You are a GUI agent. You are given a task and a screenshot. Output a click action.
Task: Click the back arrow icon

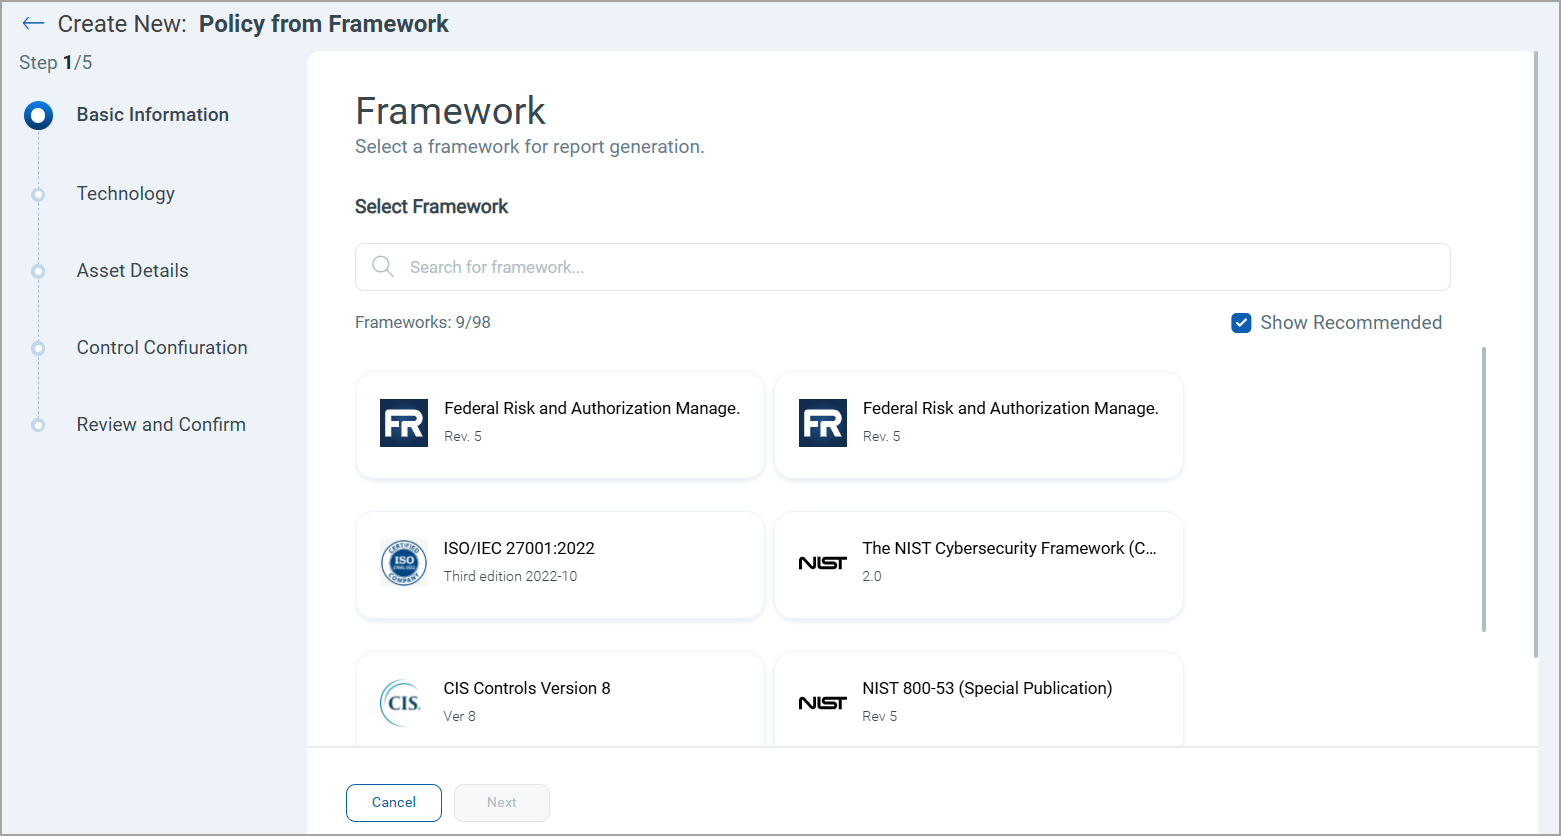pyautogui.click(x=33, y=24)
